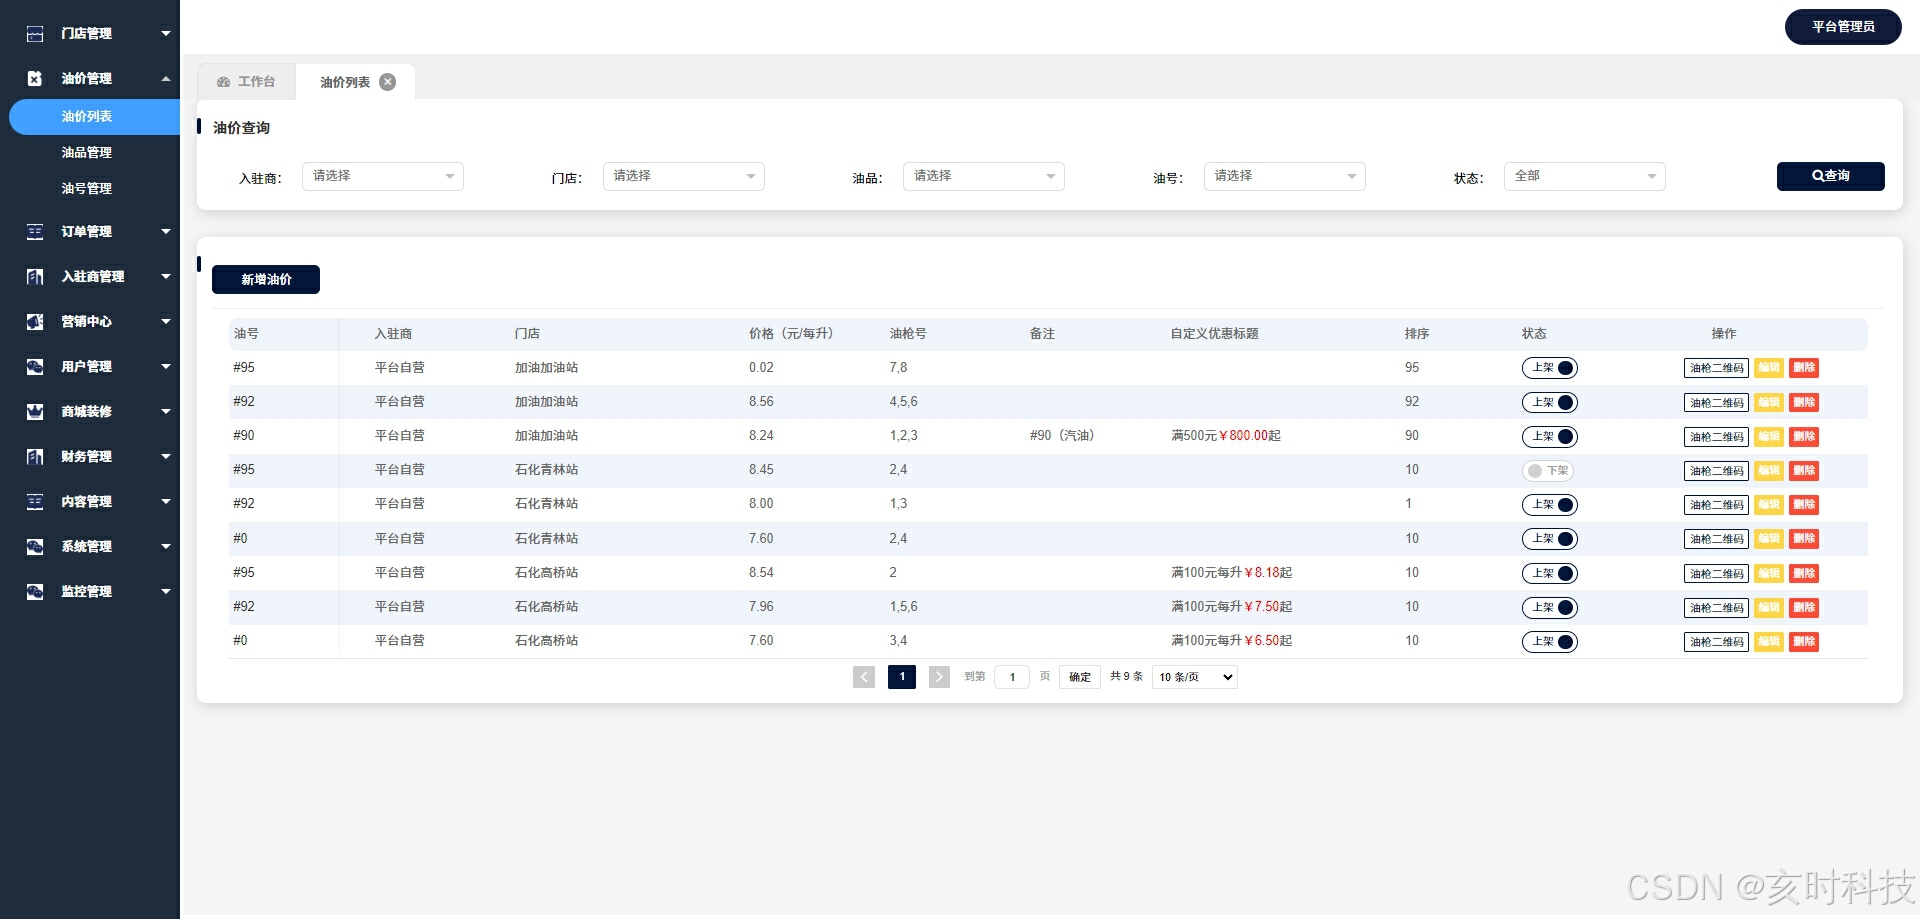The image size is (1920, 919).
Task: Delete the #90 加油加油站 price row
Action: (x=1804, y=436)
